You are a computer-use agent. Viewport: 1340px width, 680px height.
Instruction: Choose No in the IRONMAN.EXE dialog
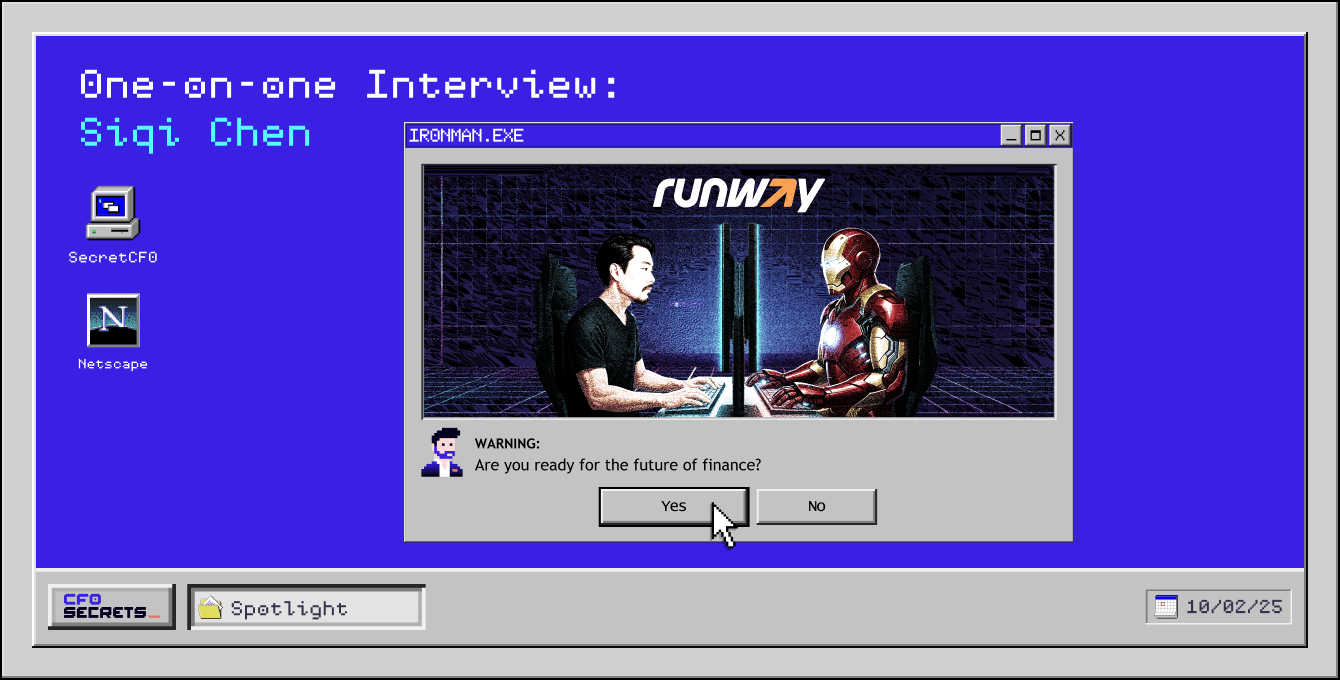tap(816, 506)
